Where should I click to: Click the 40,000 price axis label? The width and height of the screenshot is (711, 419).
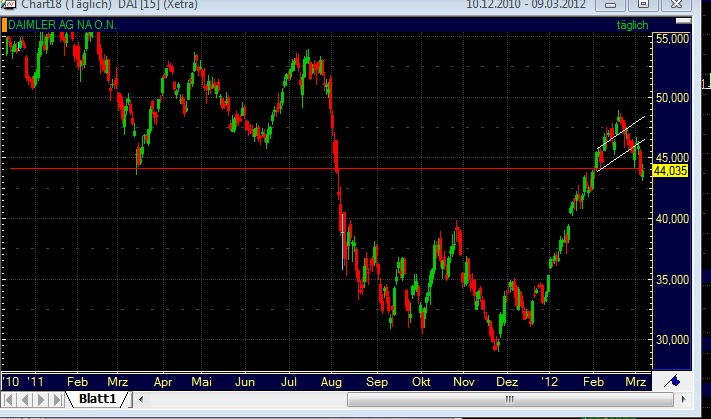coord(672,219)
